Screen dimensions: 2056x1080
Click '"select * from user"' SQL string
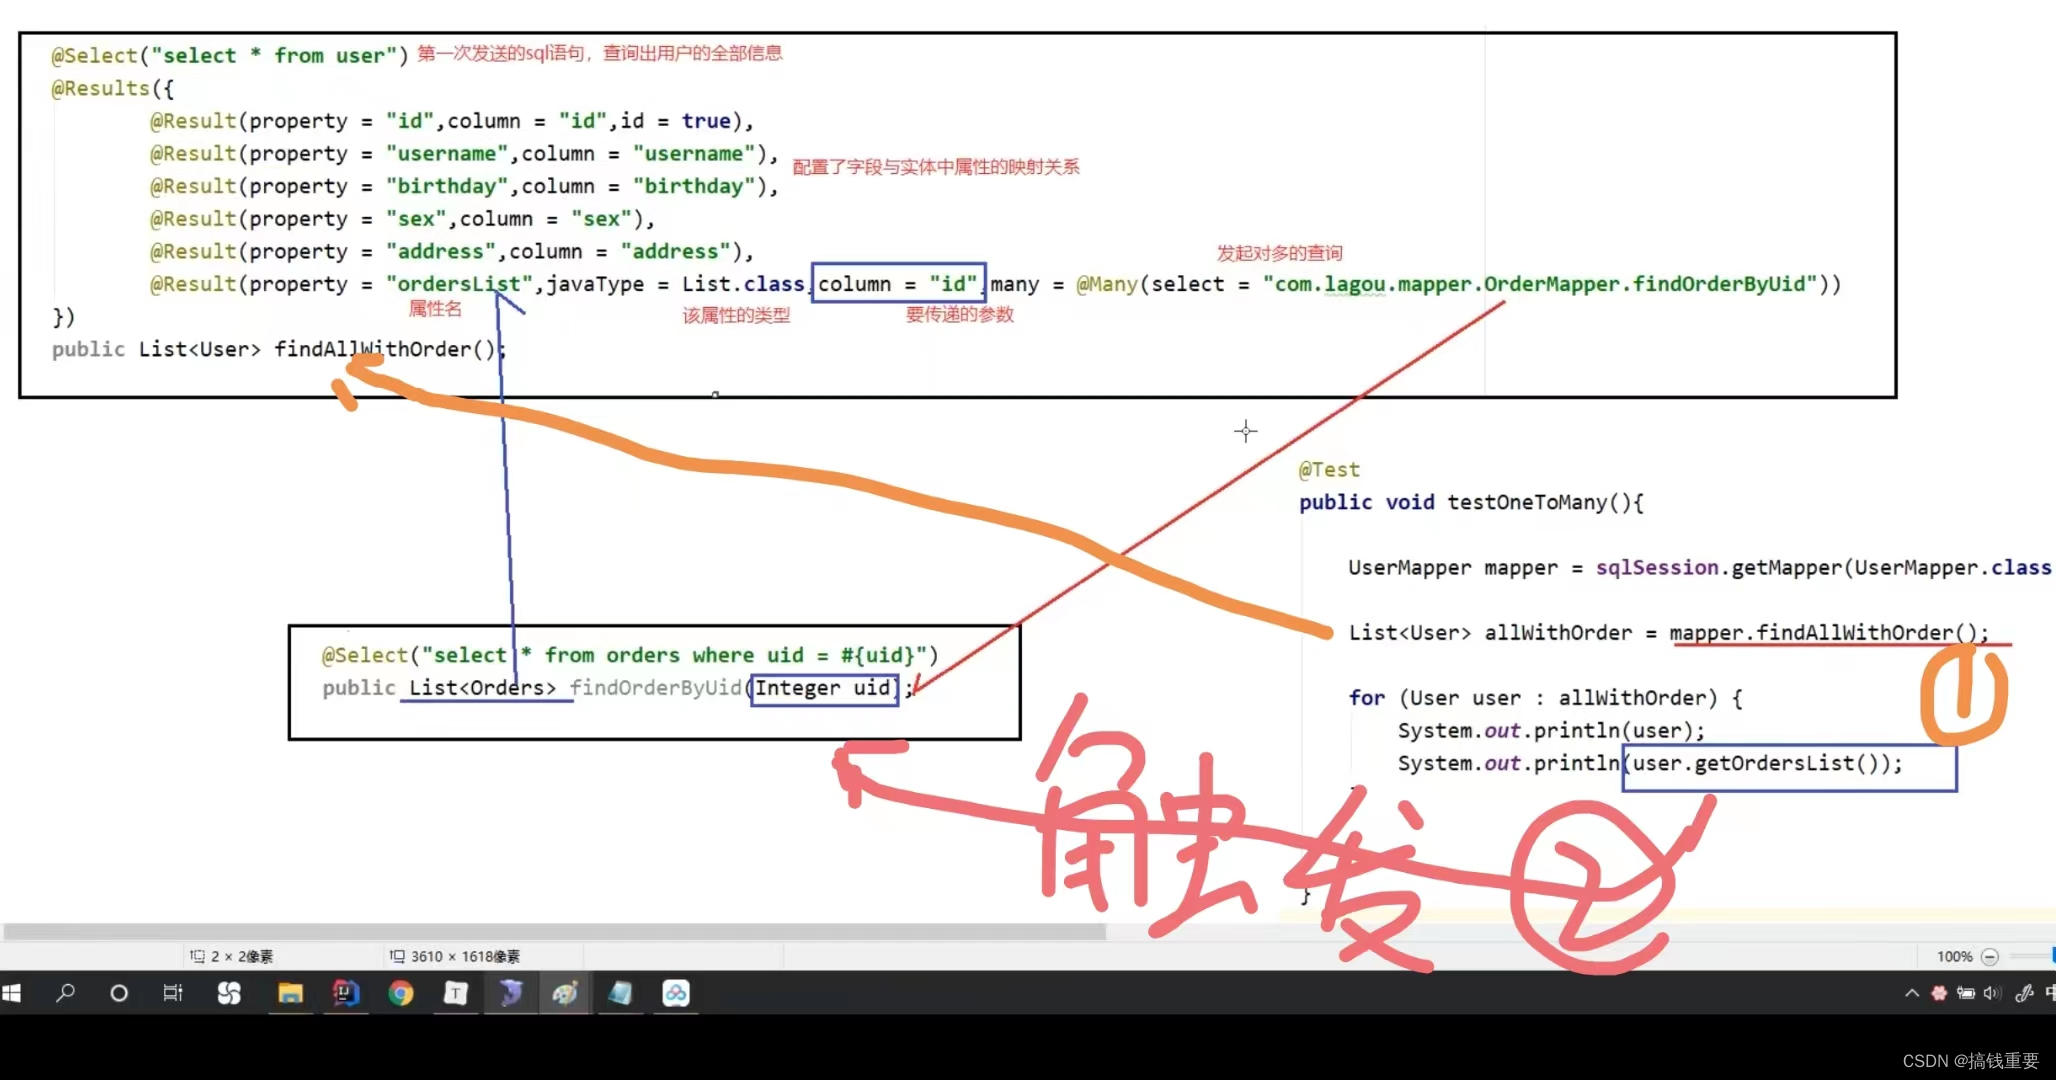tap(274, 56)
